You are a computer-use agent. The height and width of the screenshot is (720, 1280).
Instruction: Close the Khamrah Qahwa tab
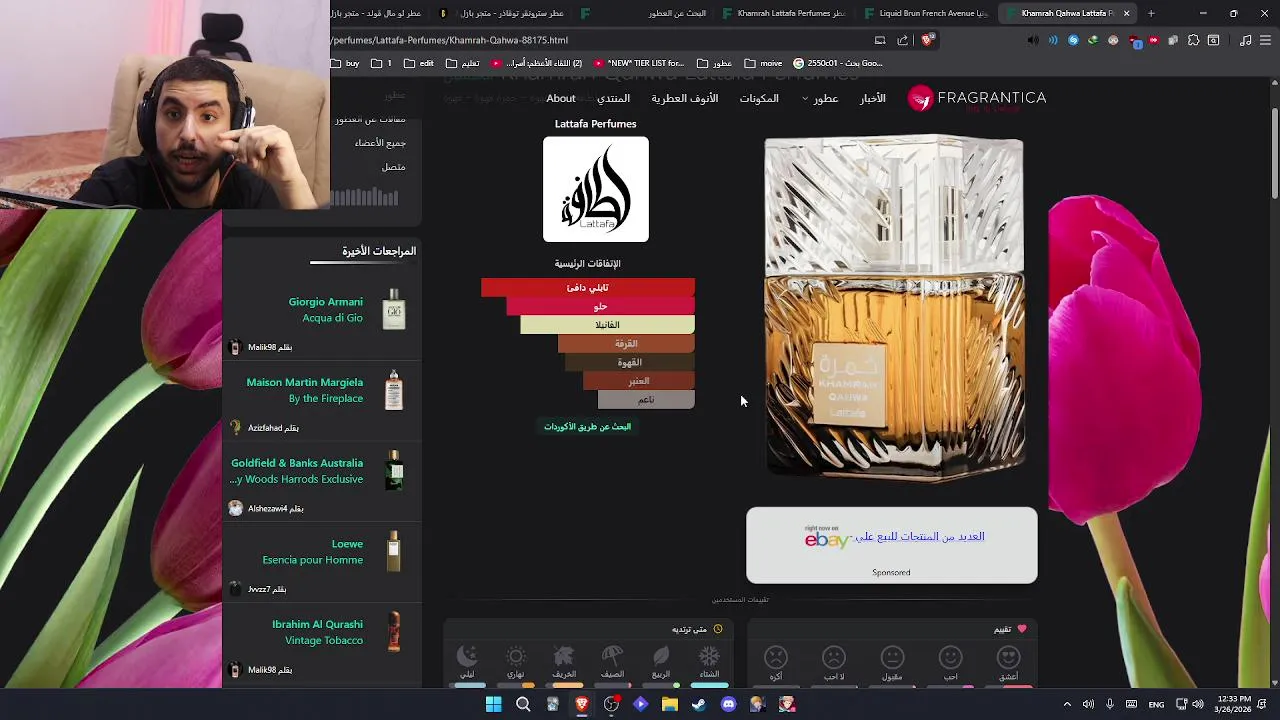pos(1126,13)
